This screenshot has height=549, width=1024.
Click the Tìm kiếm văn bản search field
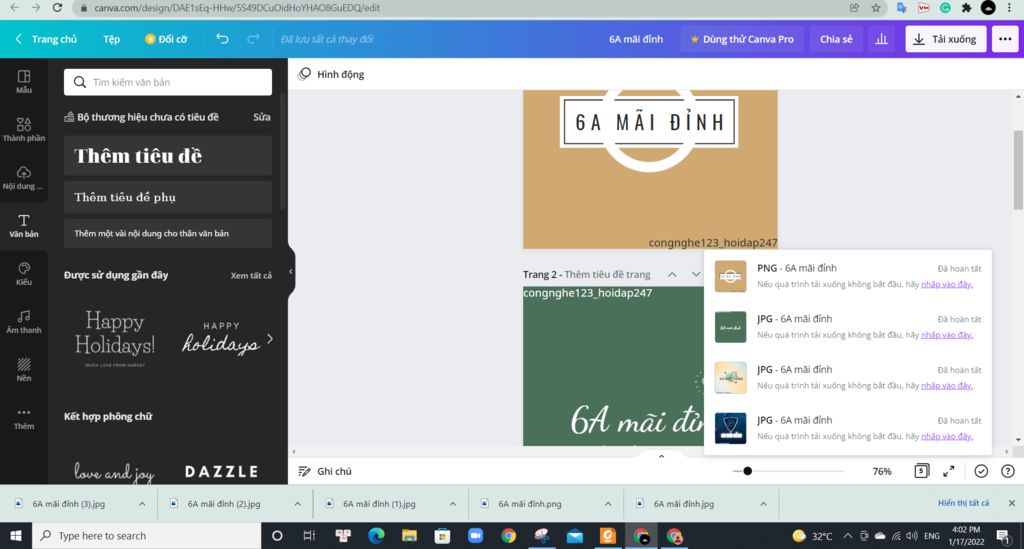(168, 82)
